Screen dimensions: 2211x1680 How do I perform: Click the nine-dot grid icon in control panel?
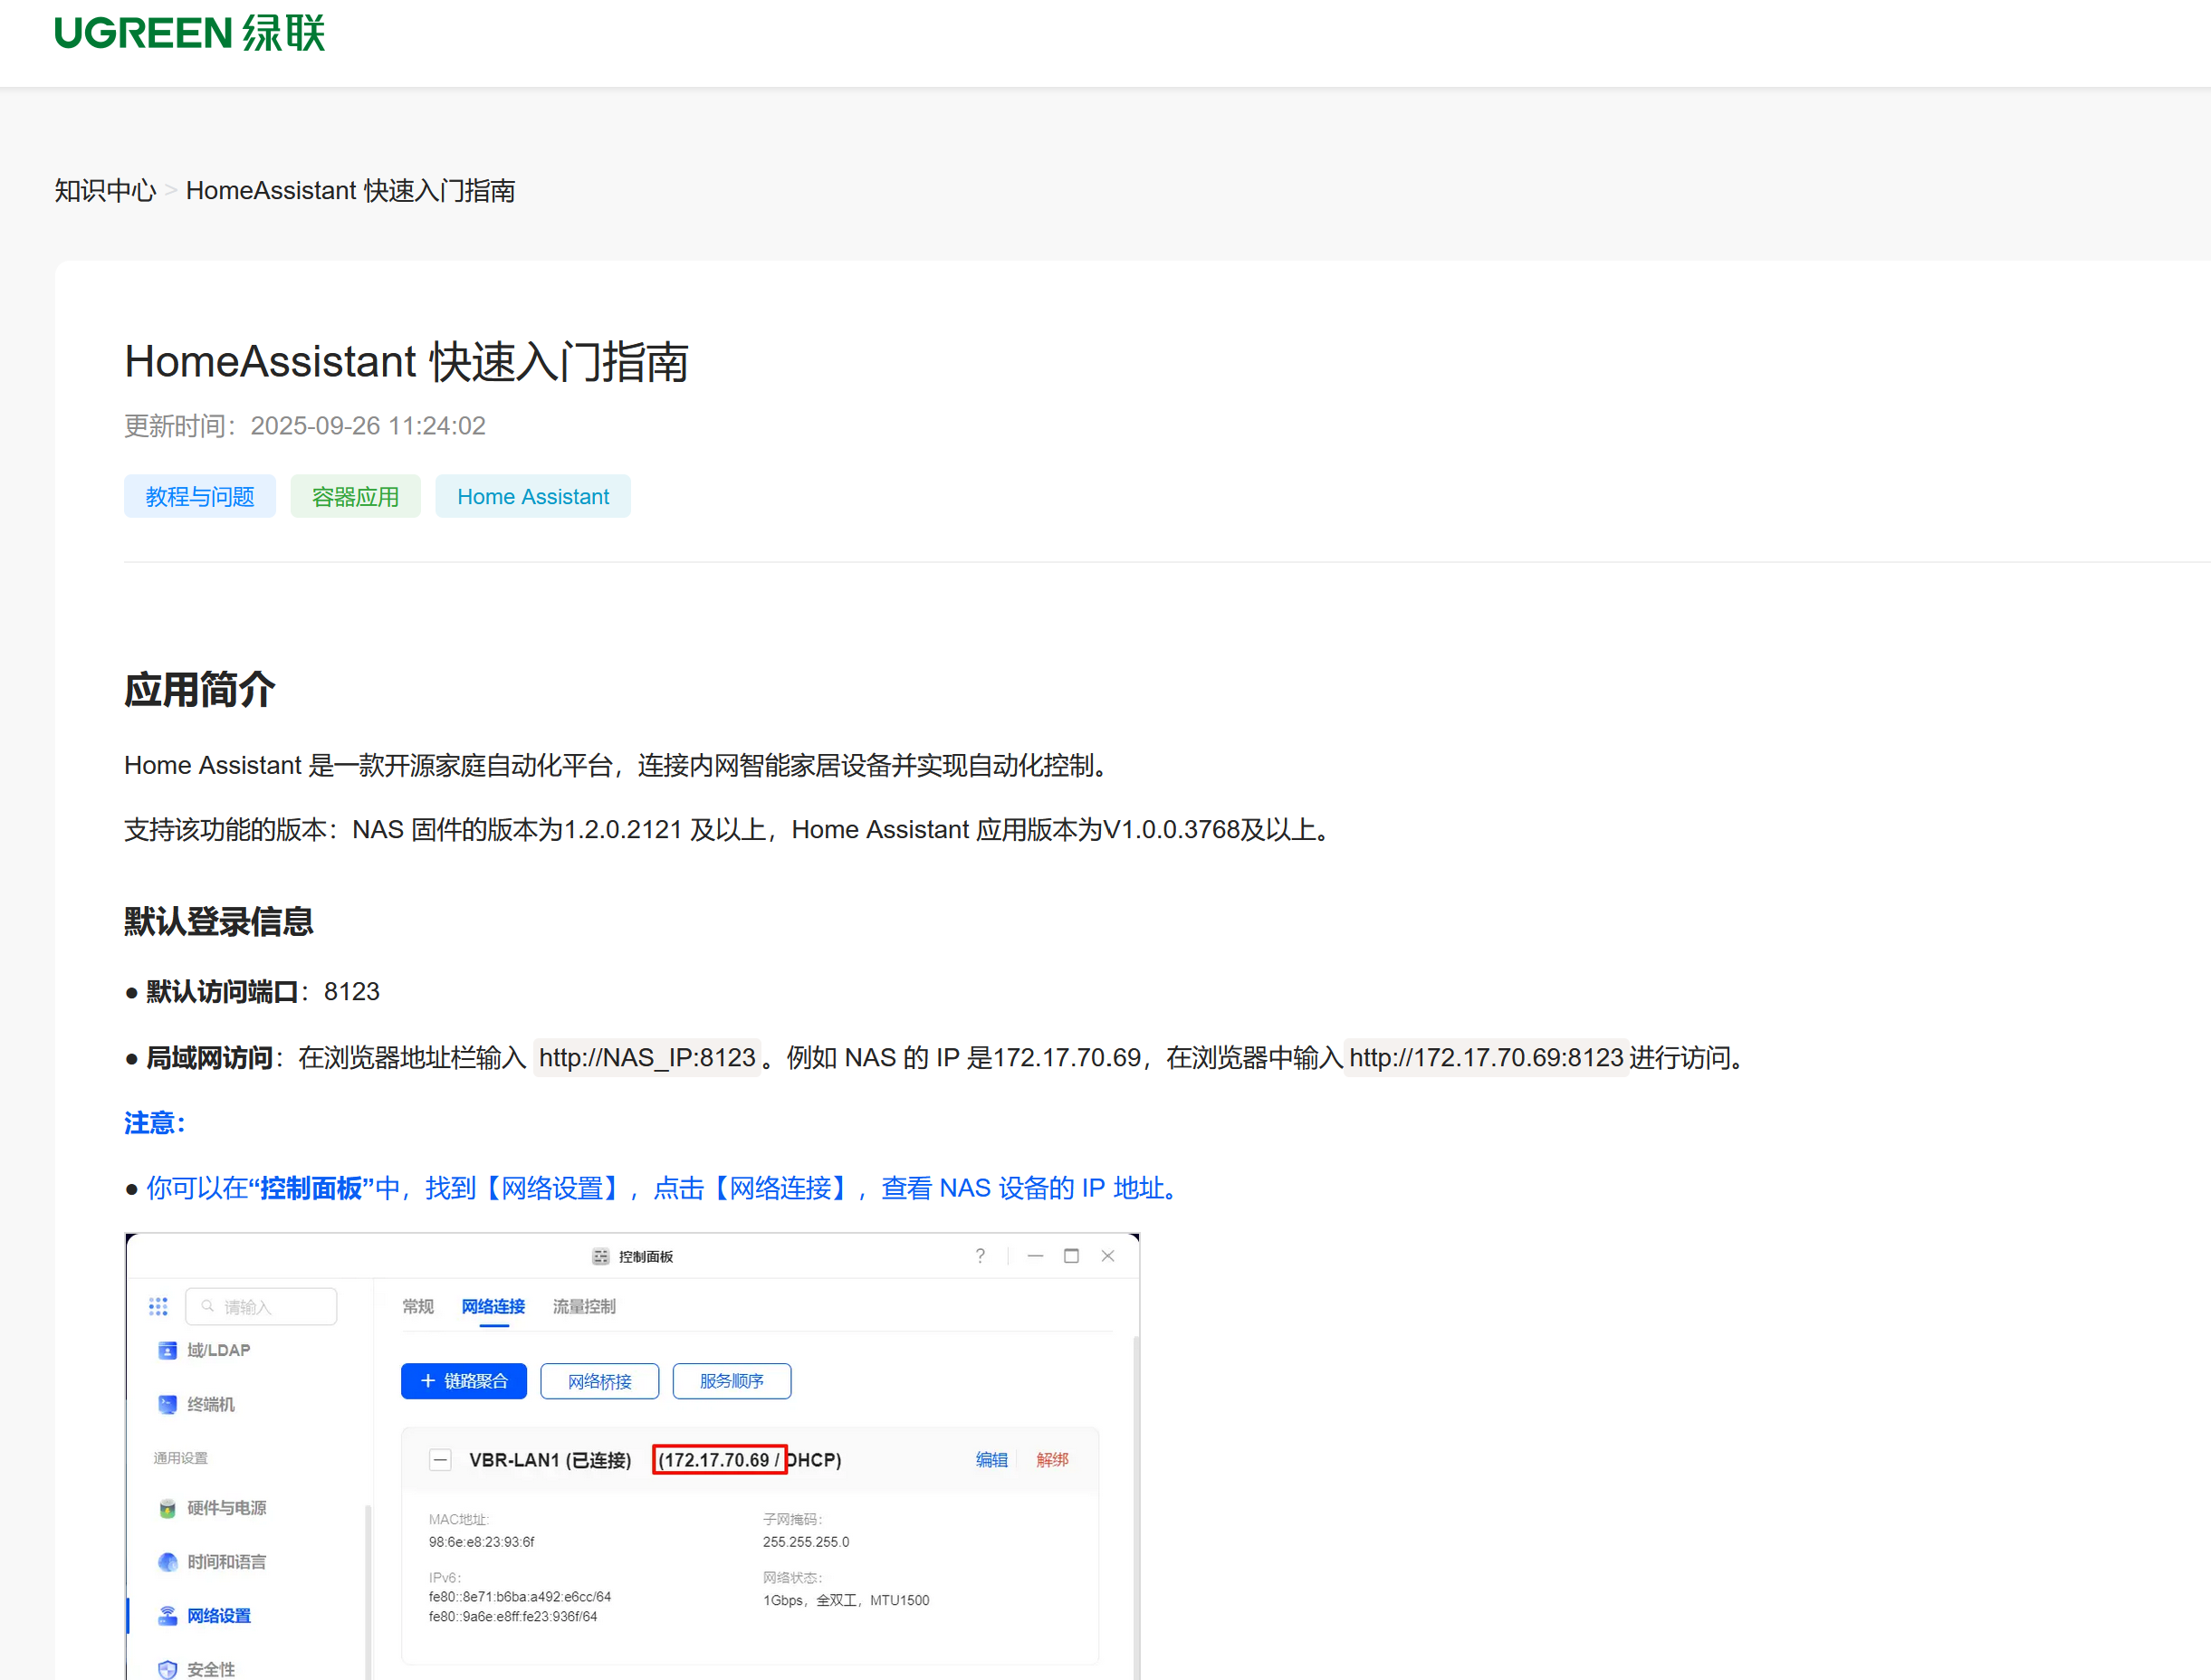(158, 1306)
